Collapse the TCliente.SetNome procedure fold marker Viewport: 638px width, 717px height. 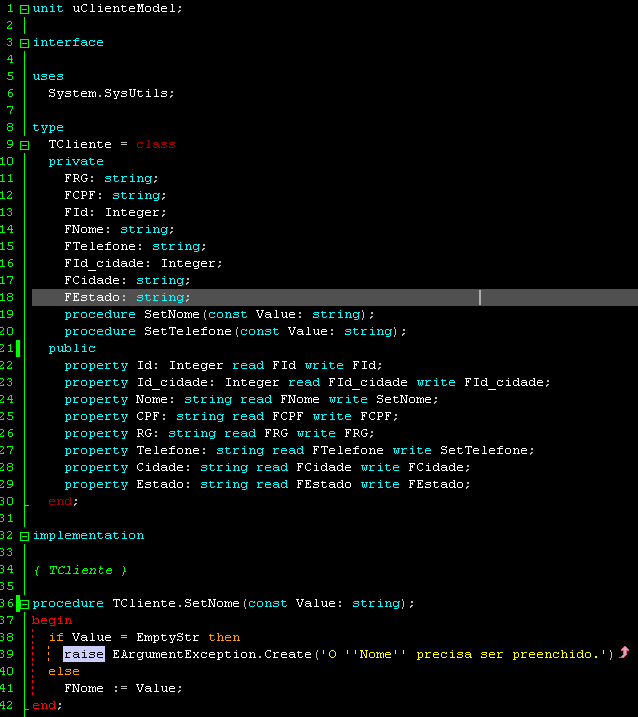[24, 605]
